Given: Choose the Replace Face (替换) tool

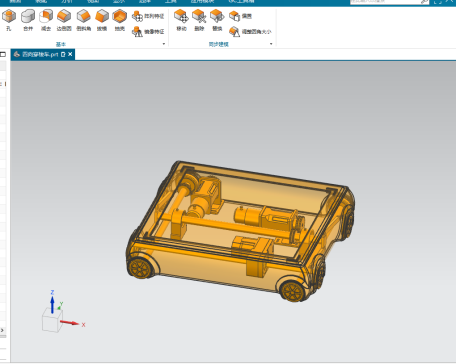Looking at the screenshot, I should (217, 20).
